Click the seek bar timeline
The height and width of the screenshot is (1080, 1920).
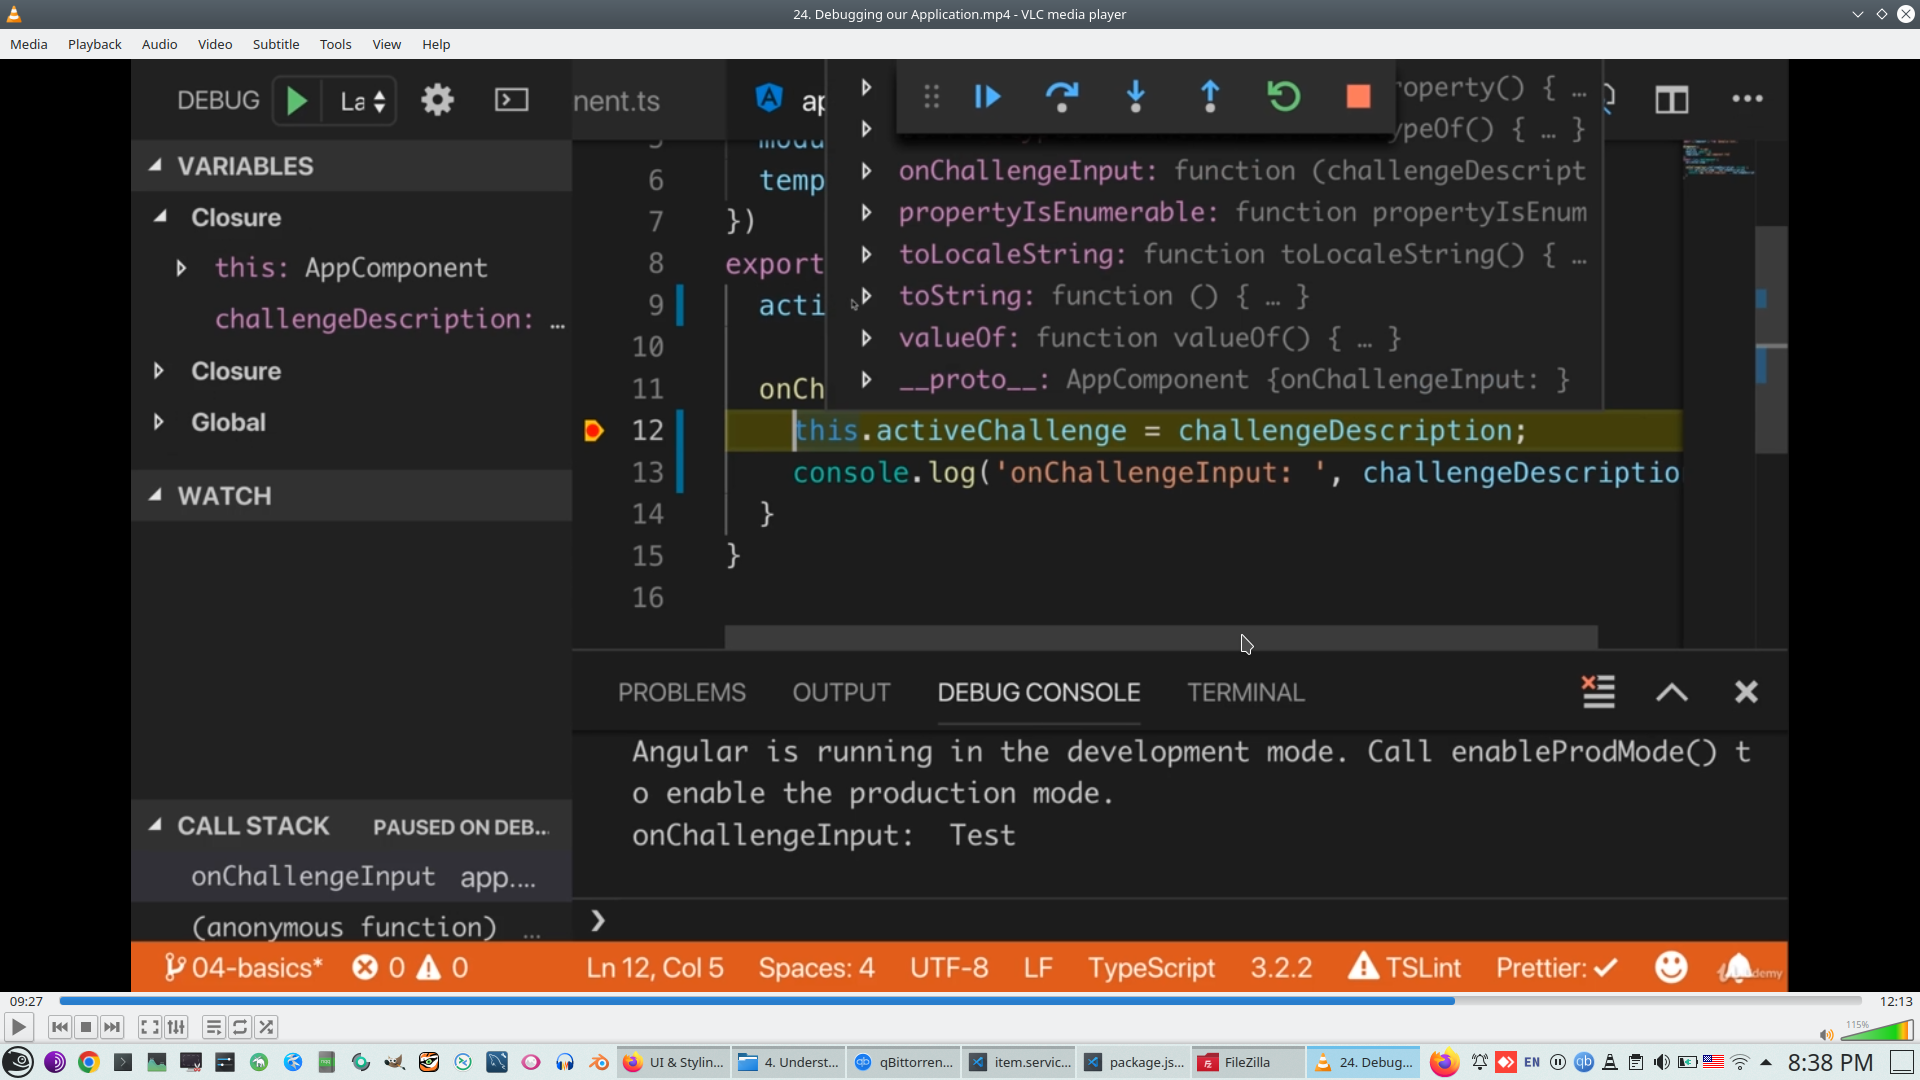coord(960,1001)
